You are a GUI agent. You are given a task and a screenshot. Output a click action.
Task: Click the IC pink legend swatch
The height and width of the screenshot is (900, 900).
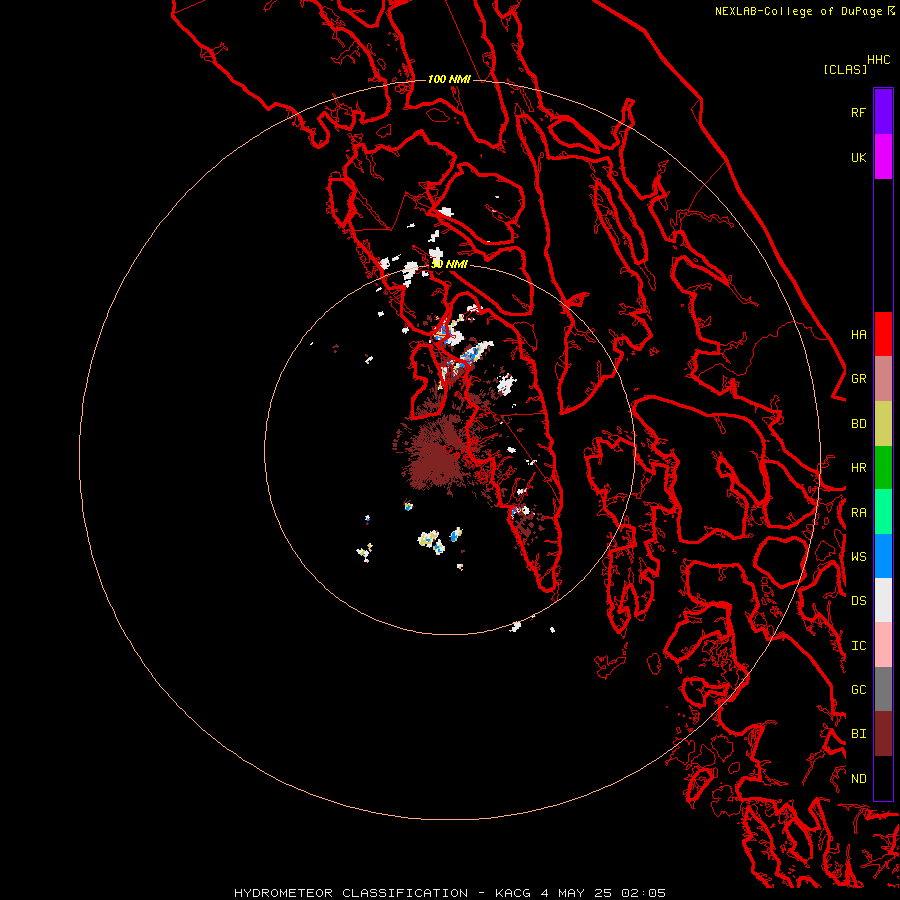(883, 645)
